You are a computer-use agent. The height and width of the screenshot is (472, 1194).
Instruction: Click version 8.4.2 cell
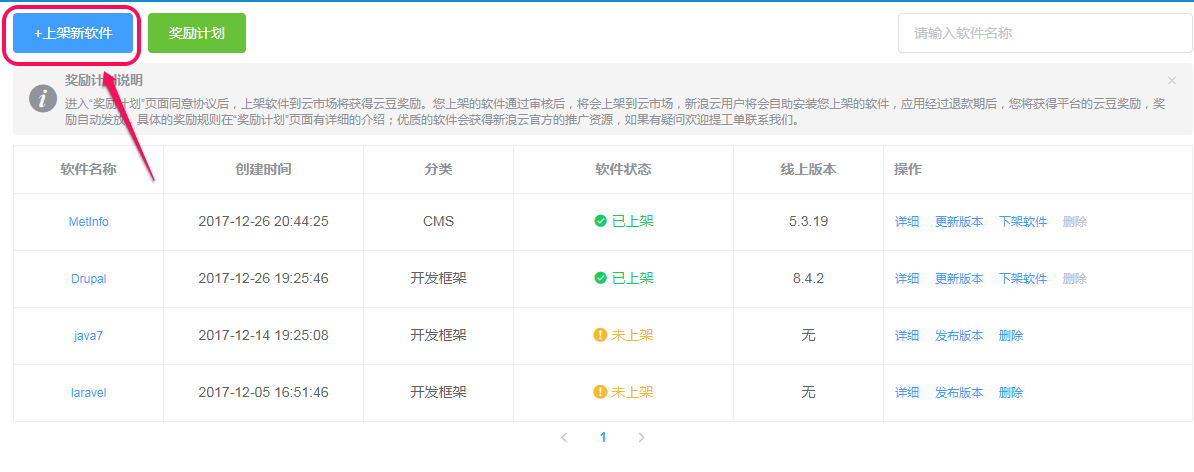[x=809, y=279]
